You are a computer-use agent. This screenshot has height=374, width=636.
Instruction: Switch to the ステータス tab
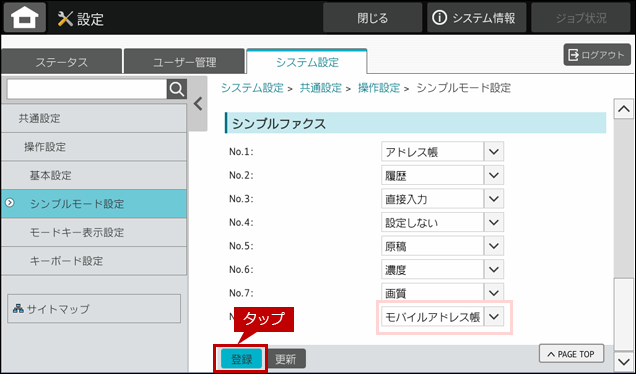point(62,62)
